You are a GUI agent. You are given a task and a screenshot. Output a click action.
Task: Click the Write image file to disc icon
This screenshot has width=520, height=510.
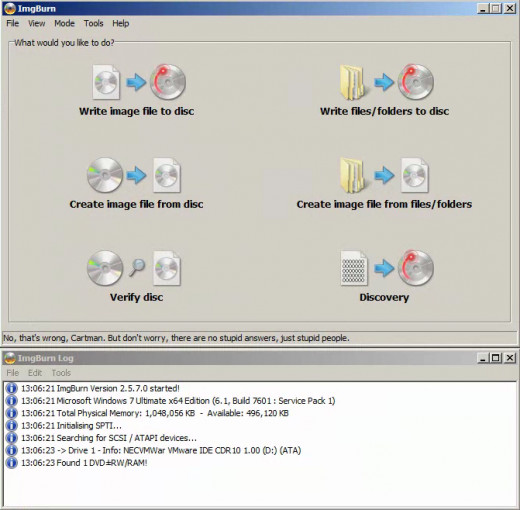139,82
